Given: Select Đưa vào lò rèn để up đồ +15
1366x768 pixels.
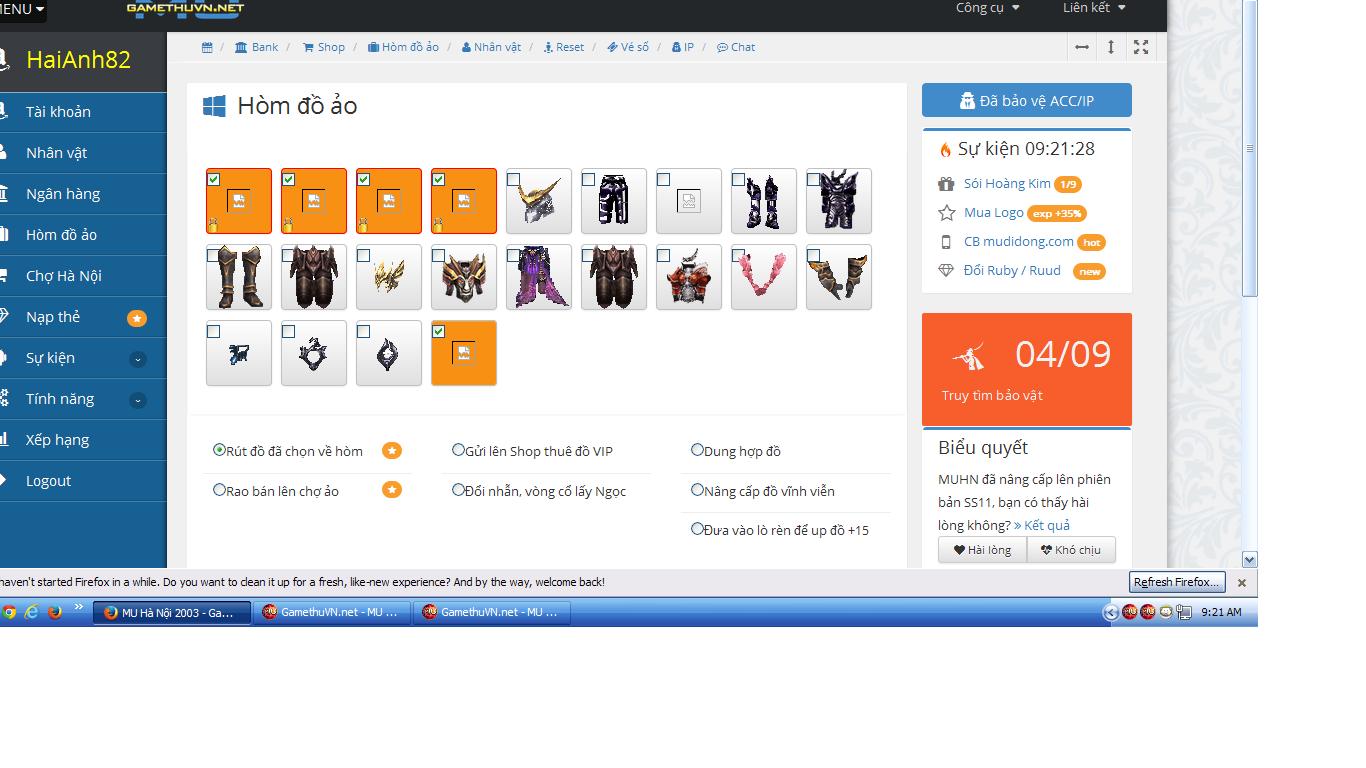Looking at the screenshot, I should 698,529.
